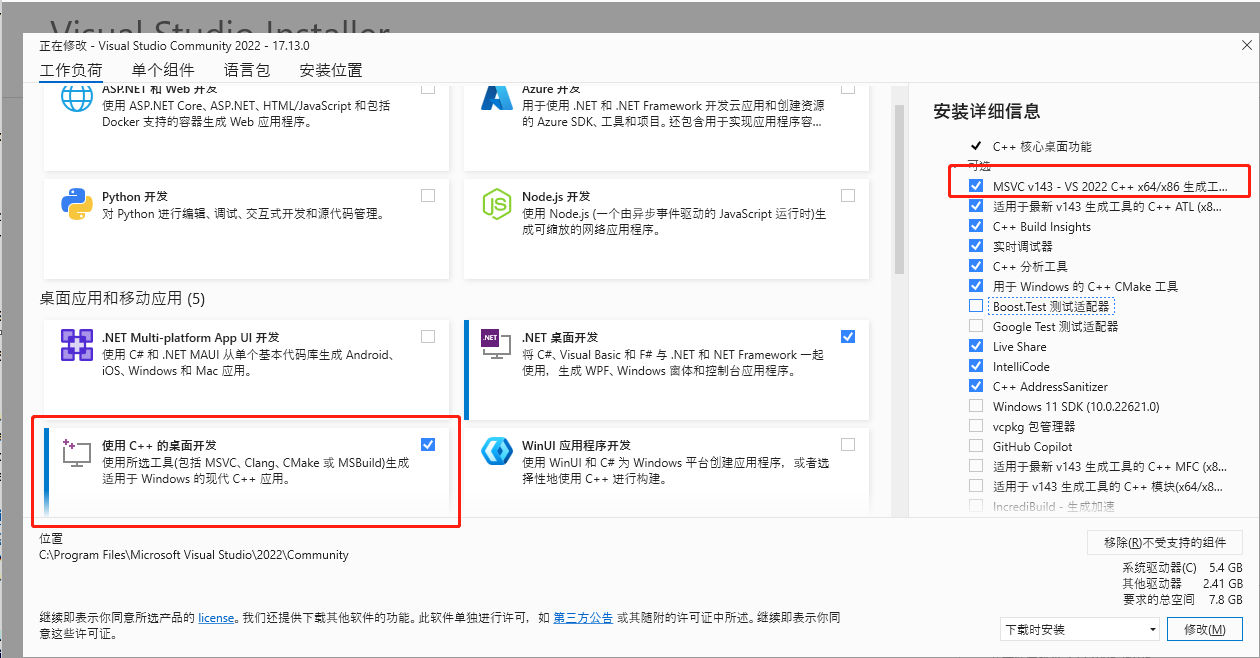This screenshot has width=1260, height=658.
Task: Click the ASP.NET 和 Web 开发 globe icon
Action: tap(78, 98)
